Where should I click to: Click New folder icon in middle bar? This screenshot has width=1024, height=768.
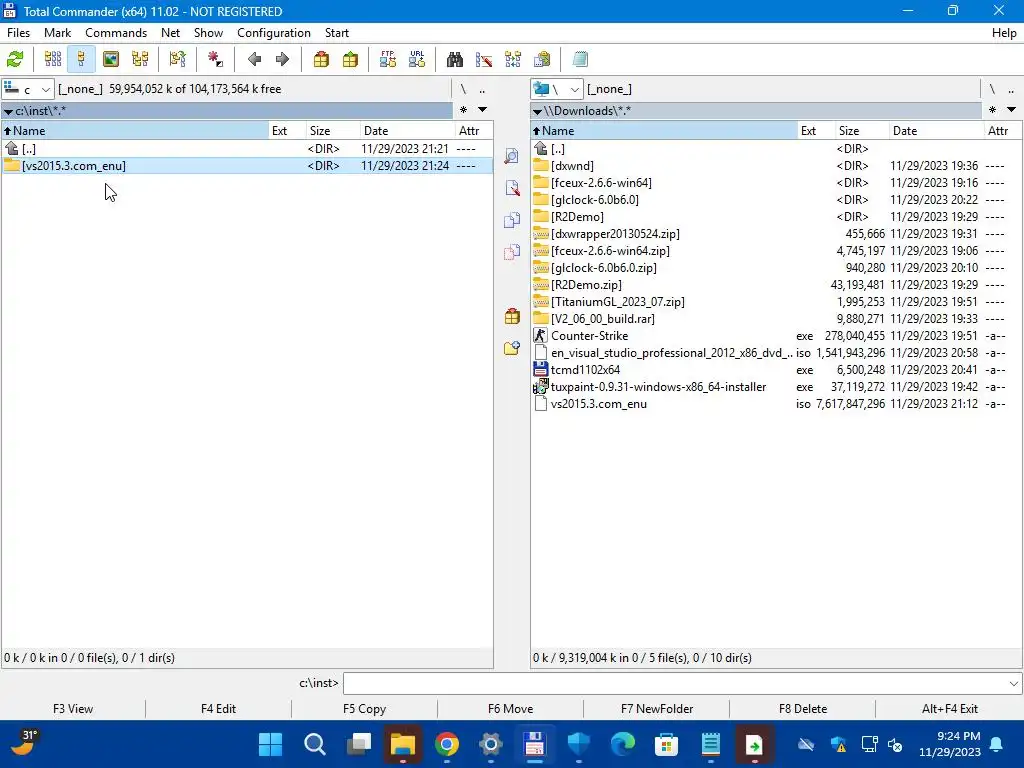tap(512, 349)
